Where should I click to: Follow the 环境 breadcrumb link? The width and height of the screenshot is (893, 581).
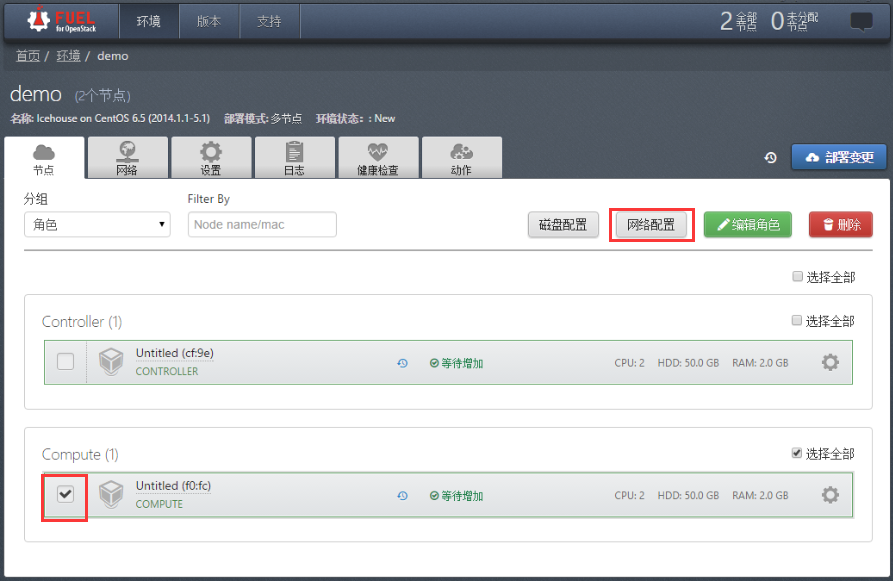click(68, 56)
